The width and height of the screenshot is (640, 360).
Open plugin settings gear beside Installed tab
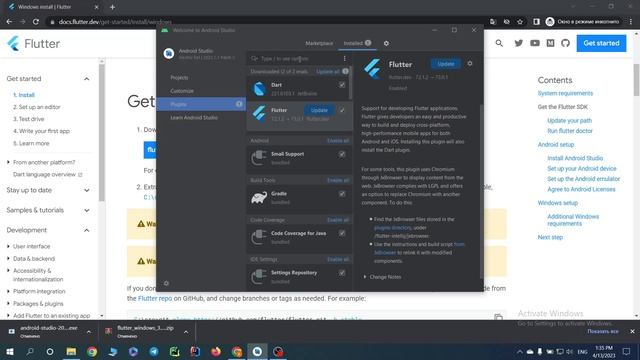pos(386,43)
